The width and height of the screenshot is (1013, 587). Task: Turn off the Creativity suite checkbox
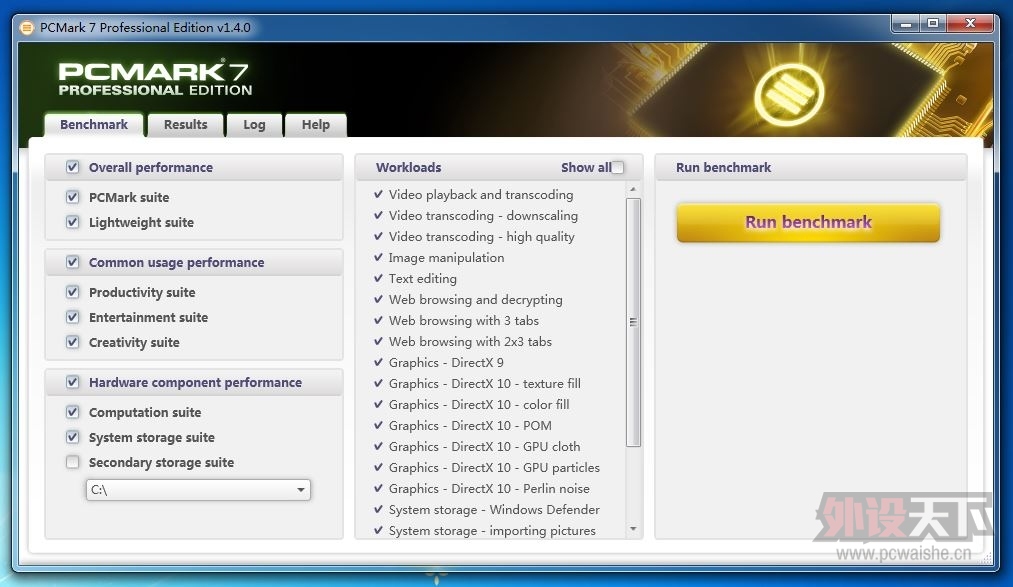(72, 342)
